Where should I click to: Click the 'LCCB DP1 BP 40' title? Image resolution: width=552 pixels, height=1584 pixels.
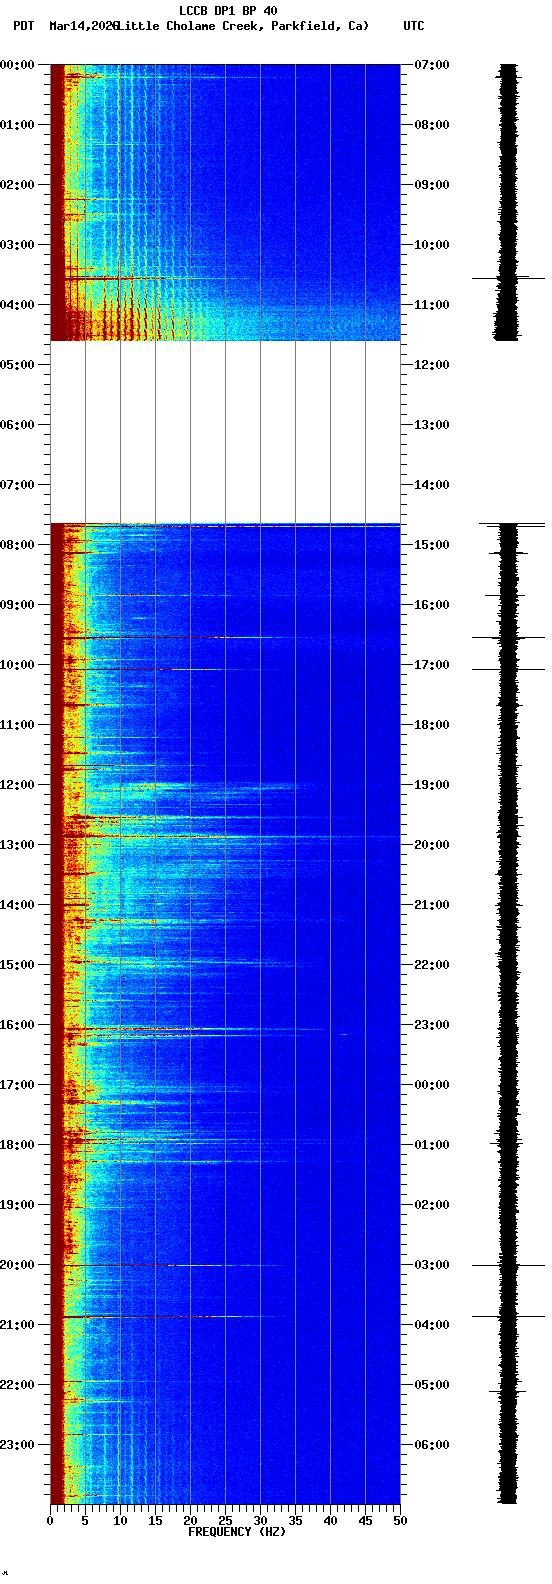[228, 11]
